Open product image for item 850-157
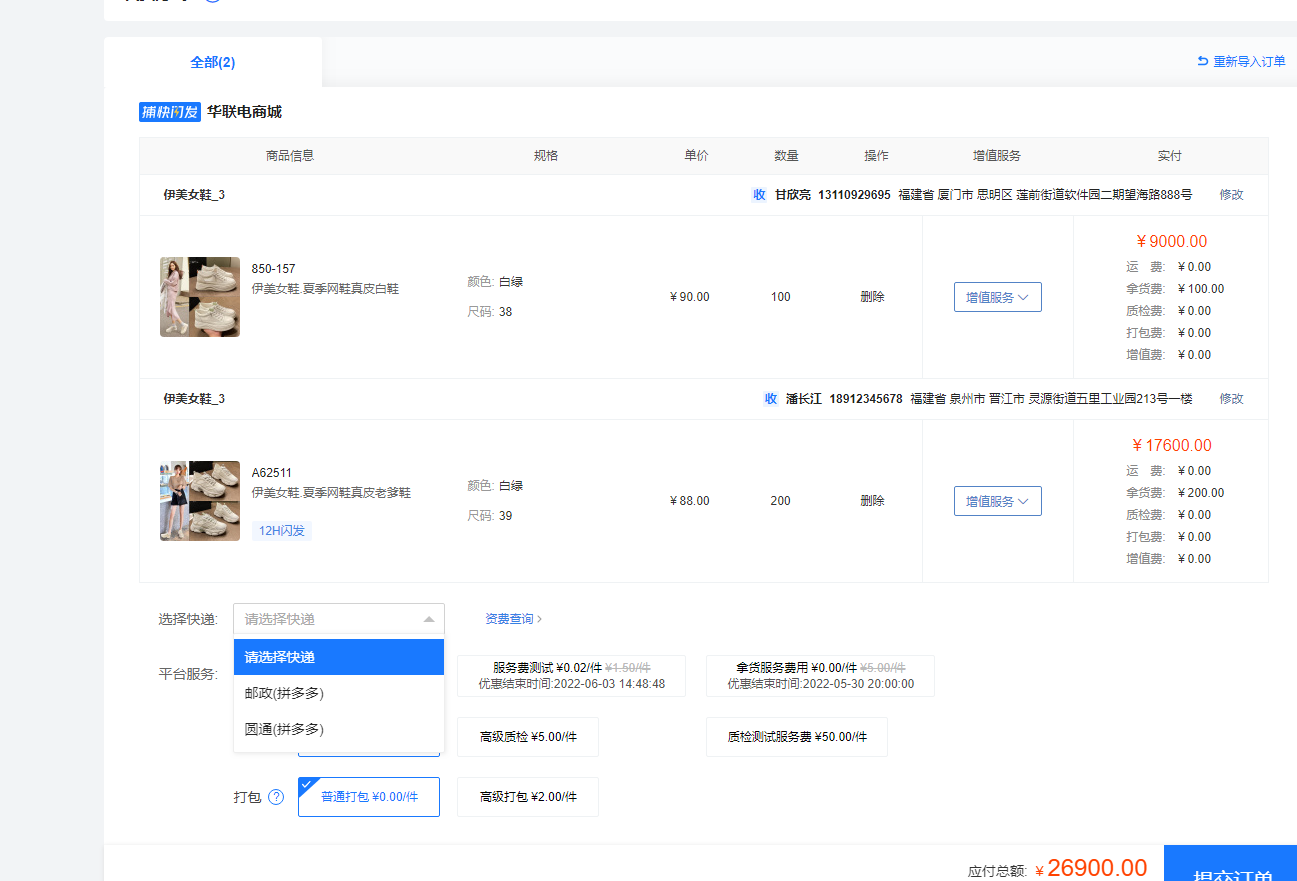 pyautogui.click(x=200, y=297)
